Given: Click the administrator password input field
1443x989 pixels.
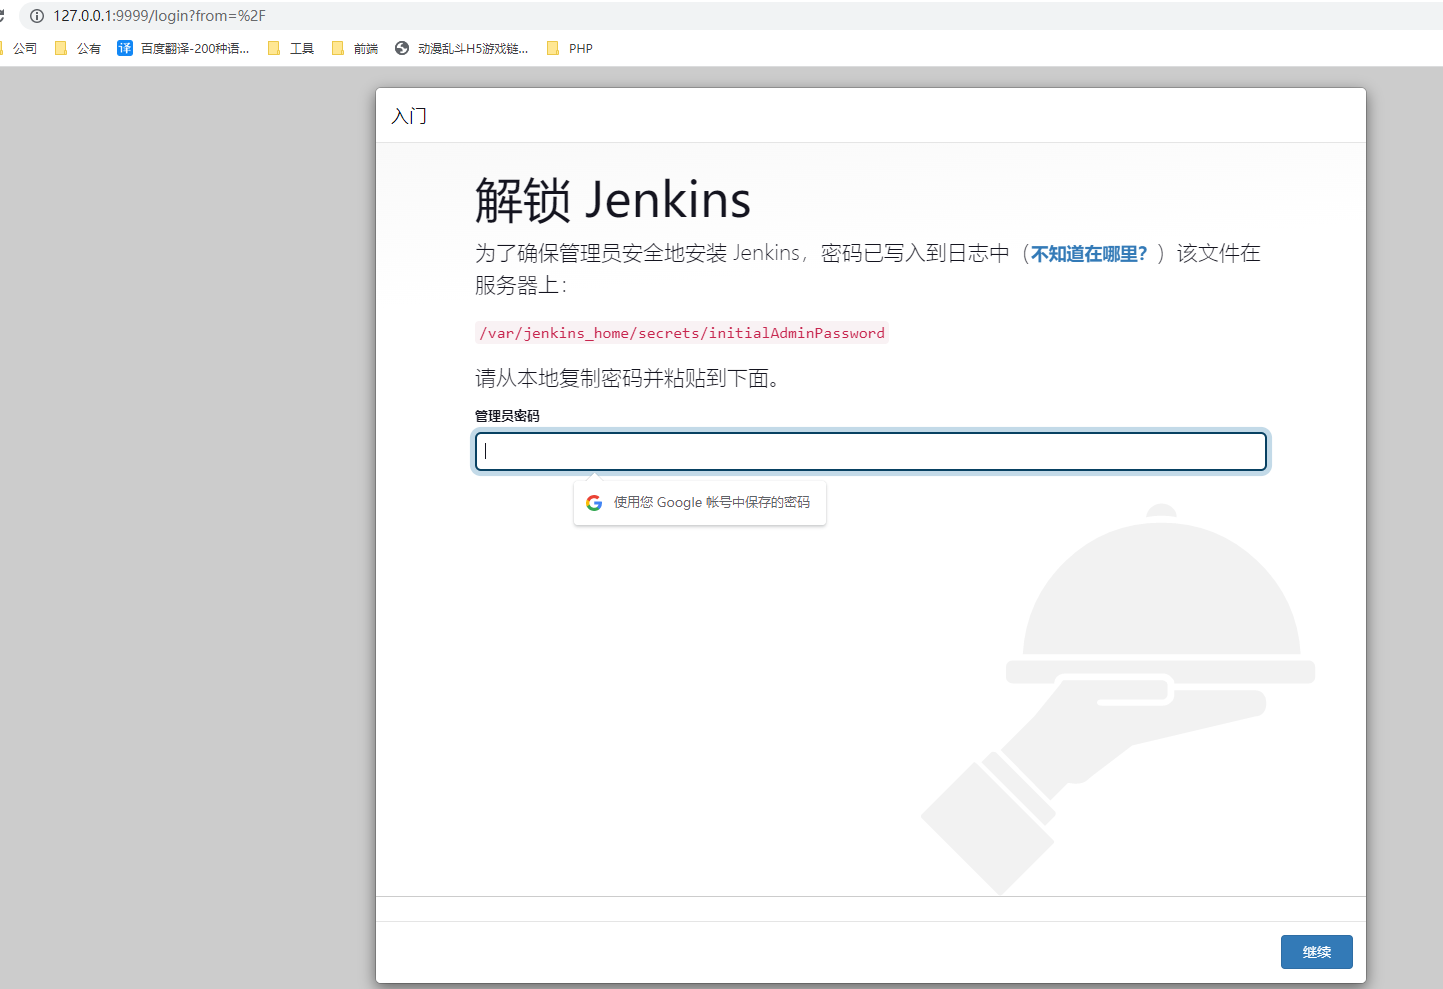Looking at the screenshot, I should pyautogui.click(x=871, y=451).
